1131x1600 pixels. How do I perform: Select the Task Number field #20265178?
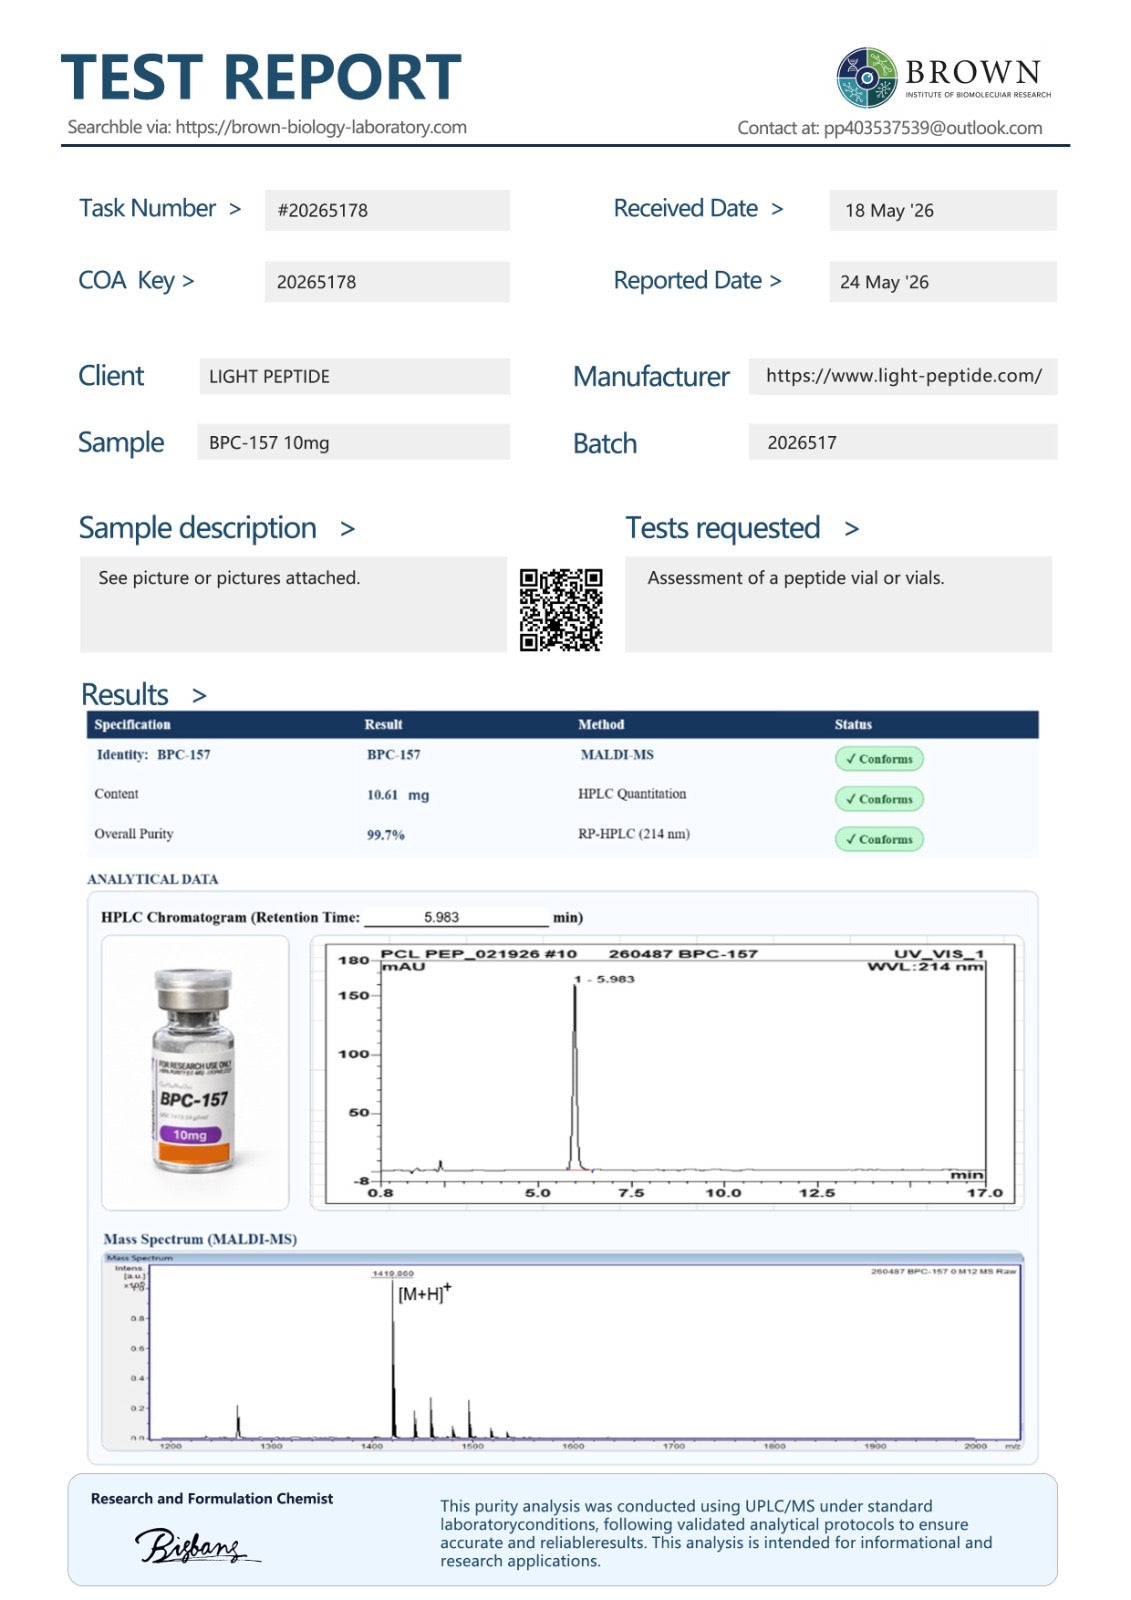click(x=387, y=210)
